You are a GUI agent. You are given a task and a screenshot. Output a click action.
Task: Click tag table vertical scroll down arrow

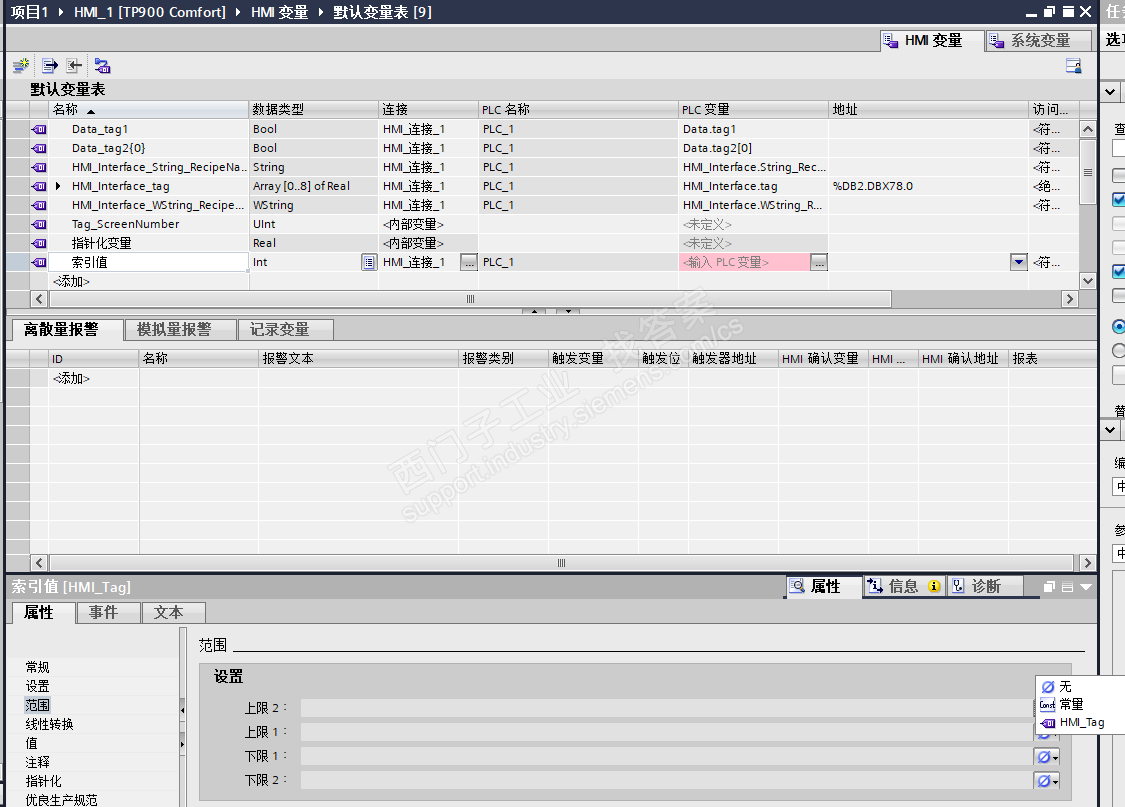[1088, 280]
